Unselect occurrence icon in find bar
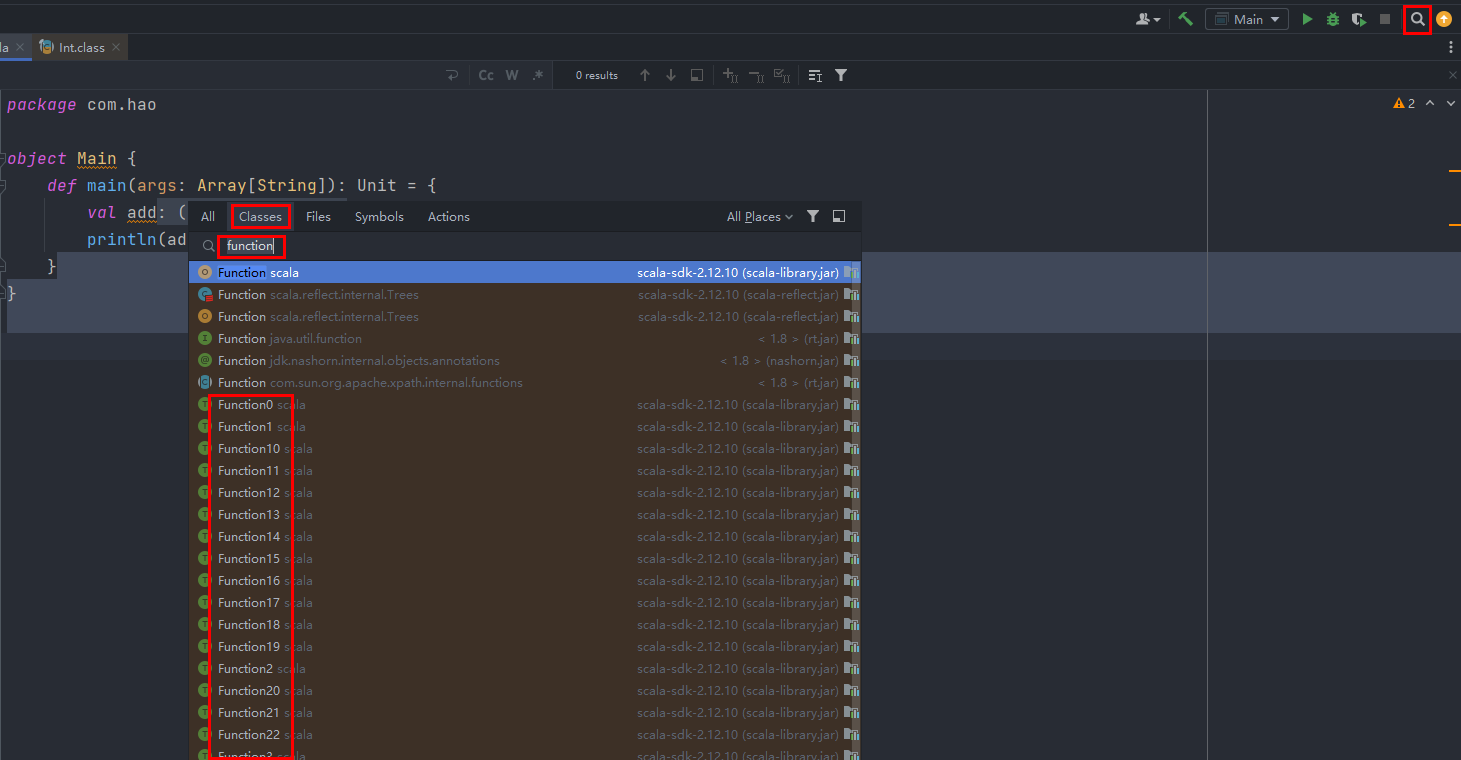1461x760 pixels. [756, 75]
